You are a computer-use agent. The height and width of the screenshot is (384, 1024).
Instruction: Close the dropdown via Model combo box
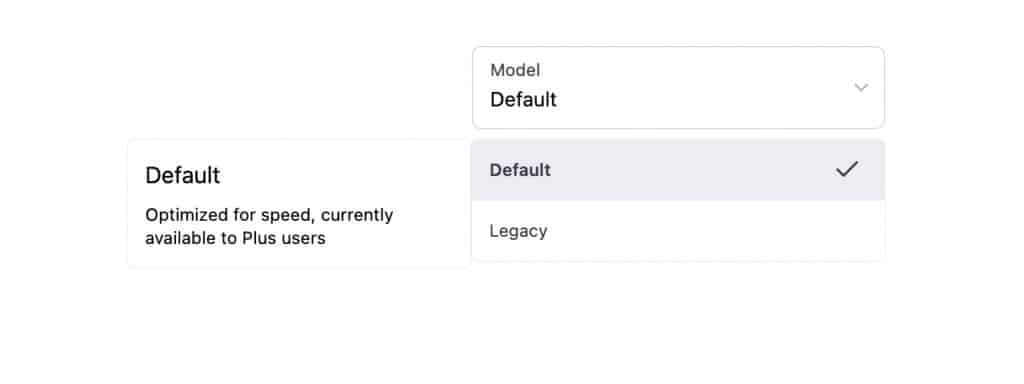tap(678, 88)
